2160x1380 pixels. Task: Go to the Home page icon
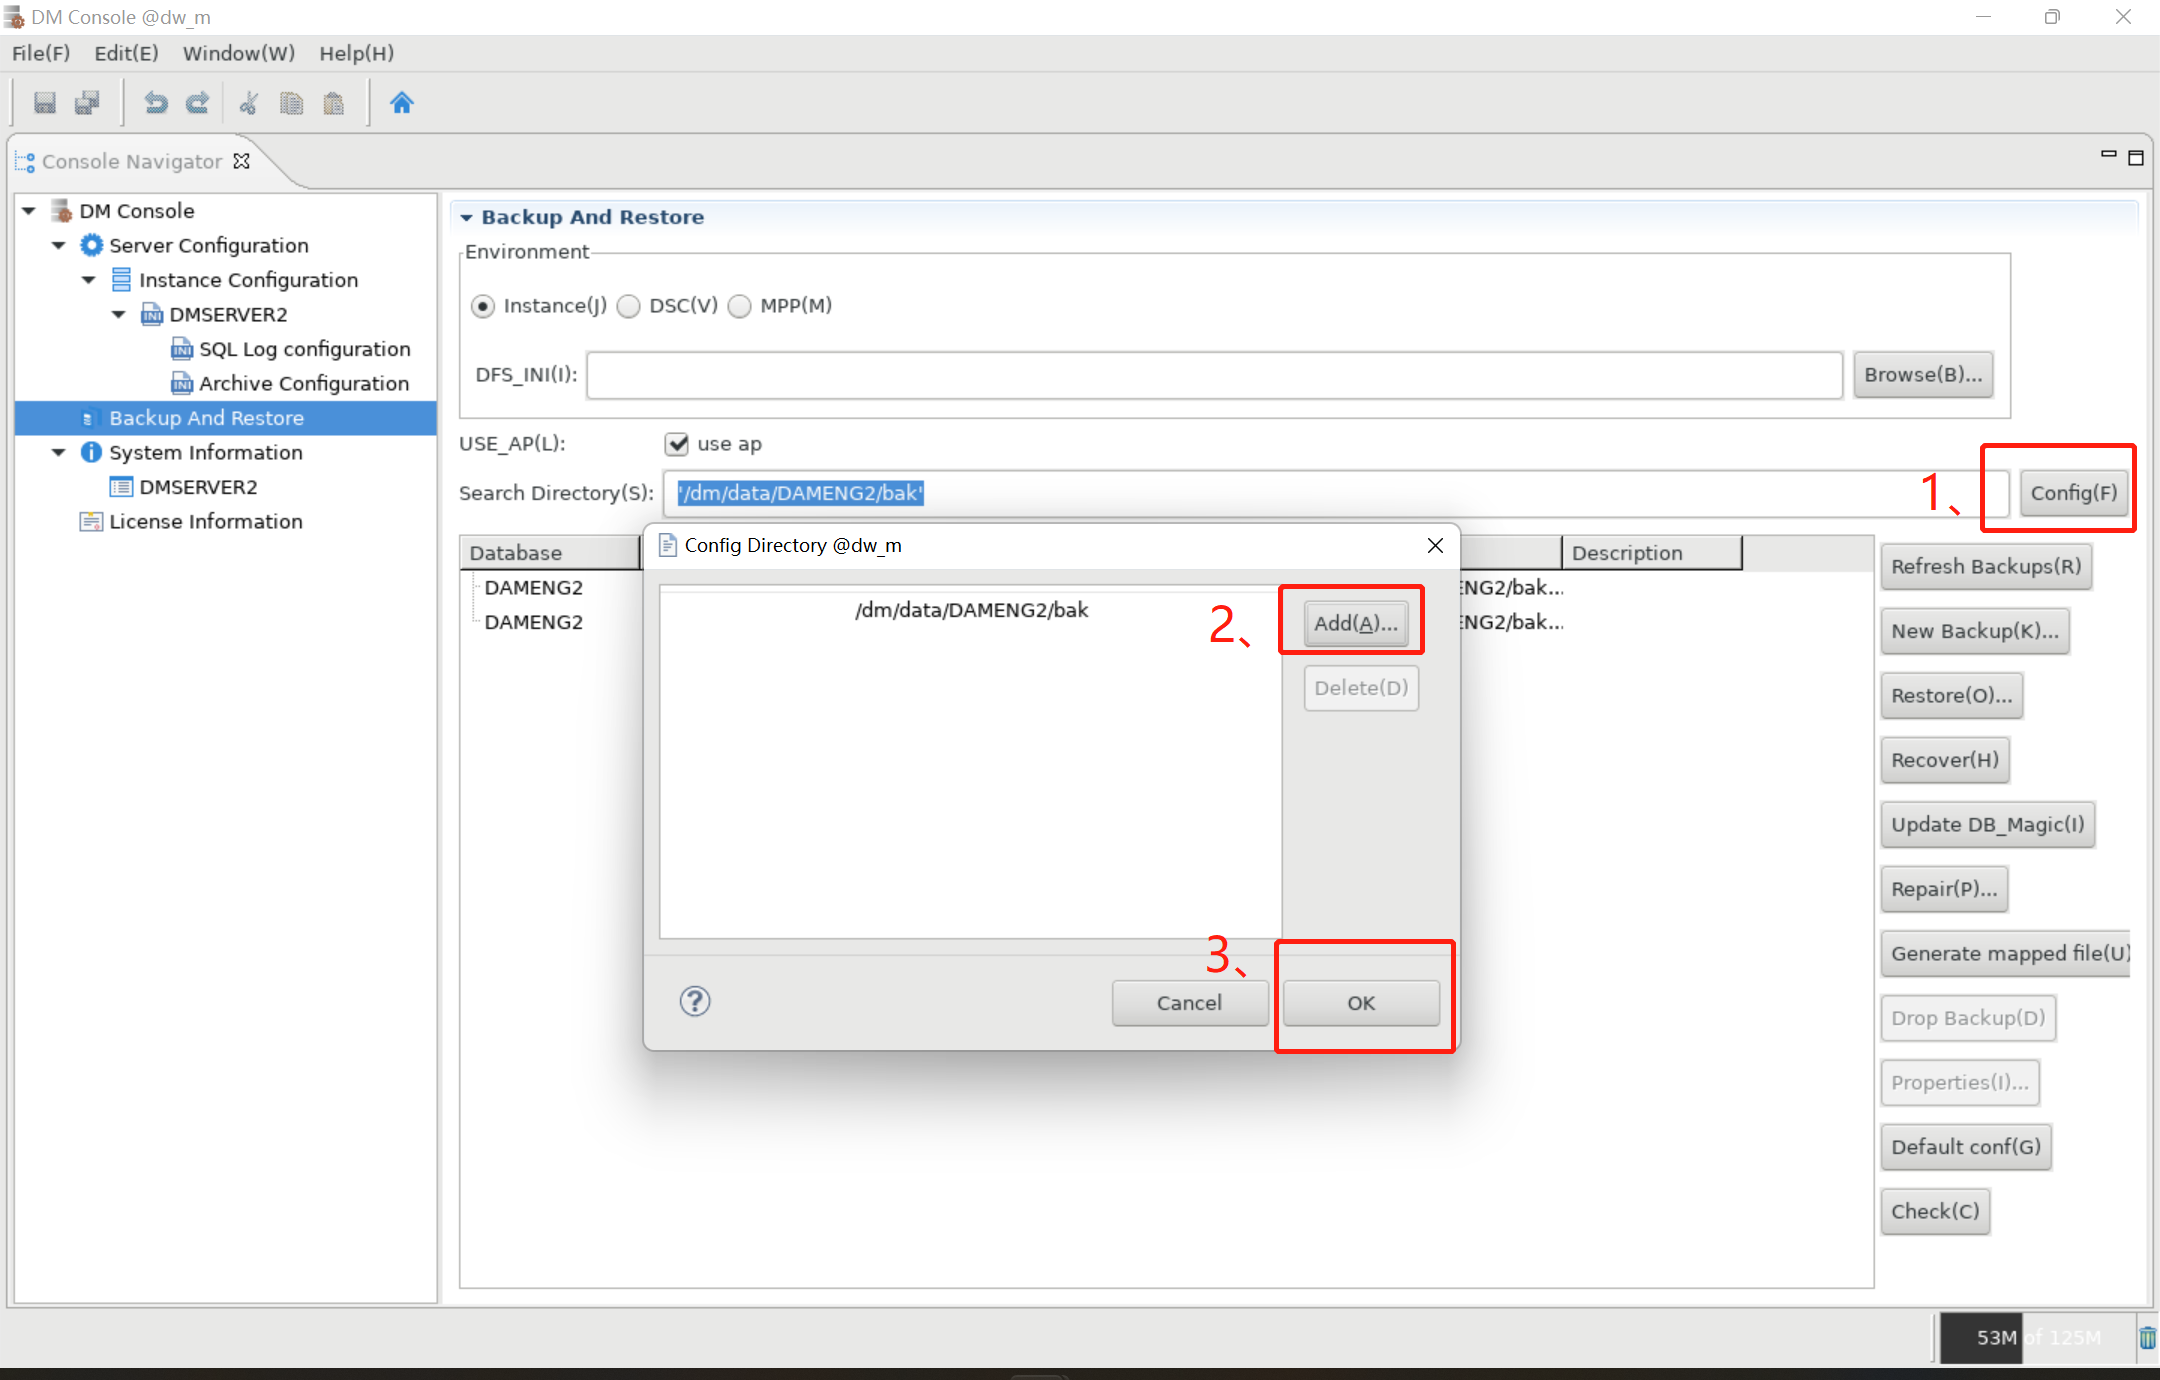click(402, 103)
